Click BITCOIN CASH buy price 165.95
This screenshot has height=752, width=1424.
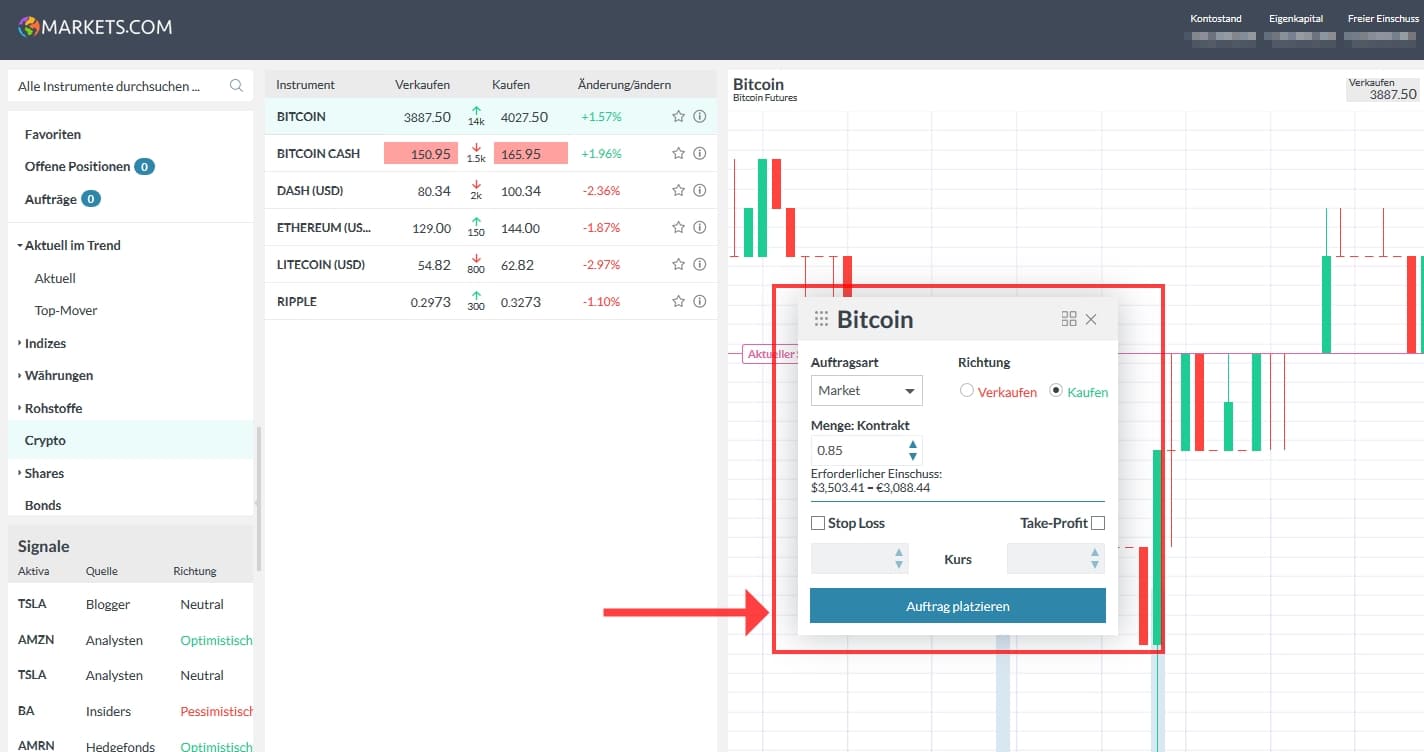click(x=530, y=154)
